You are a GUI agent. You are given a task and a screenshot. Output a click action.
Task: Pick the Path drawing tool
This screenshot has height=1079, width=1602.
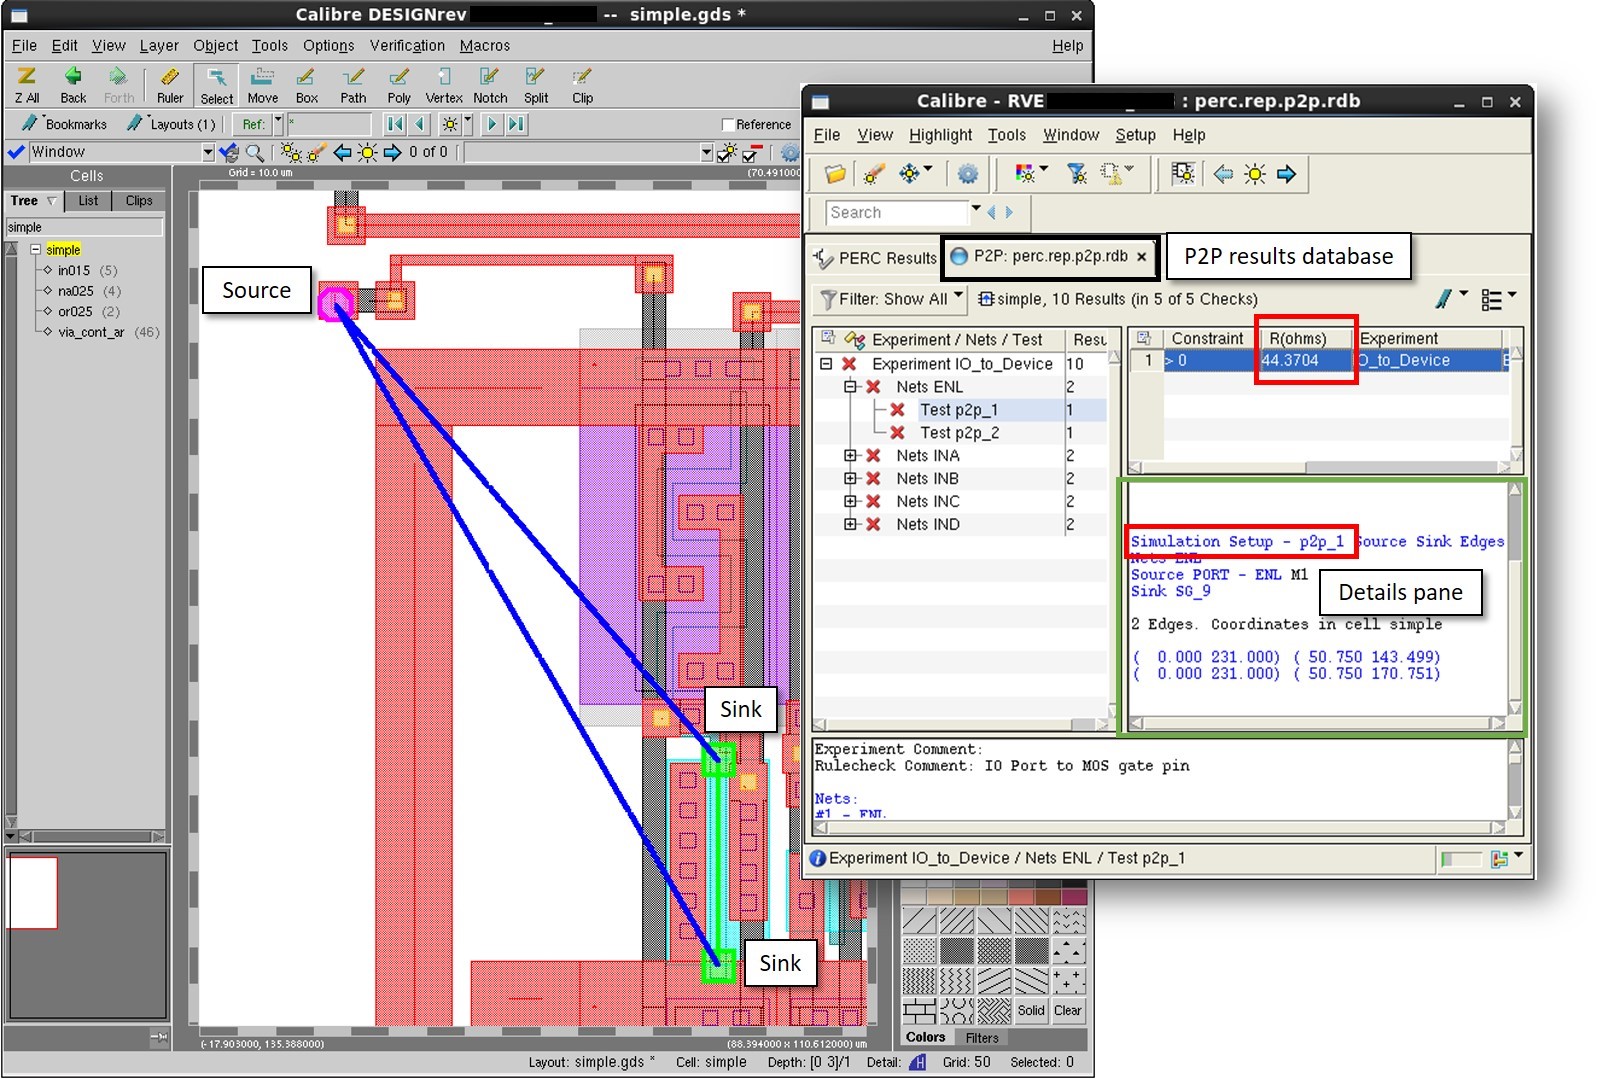click(x=353, y=85)
